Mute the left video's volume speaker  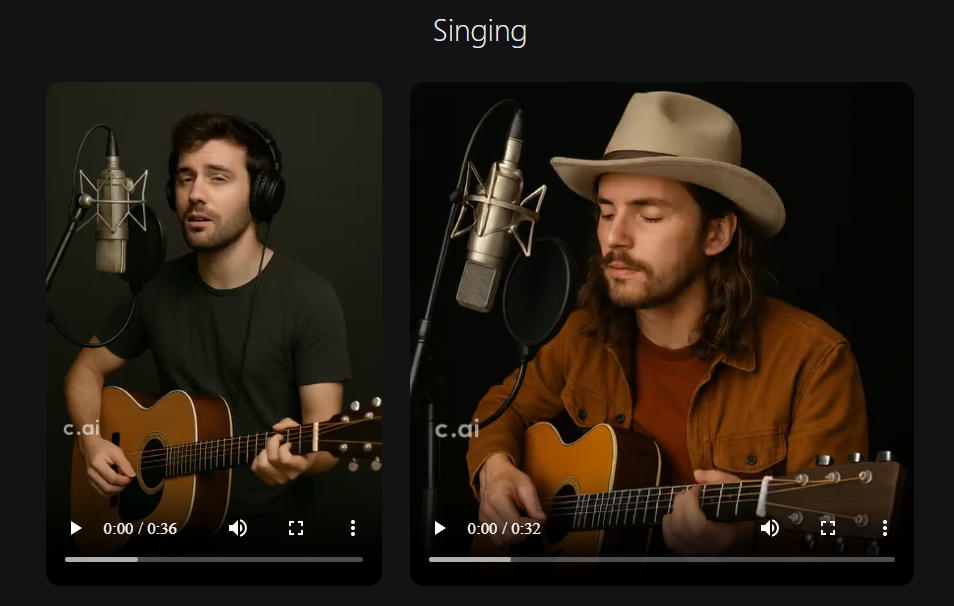[238, 528]
